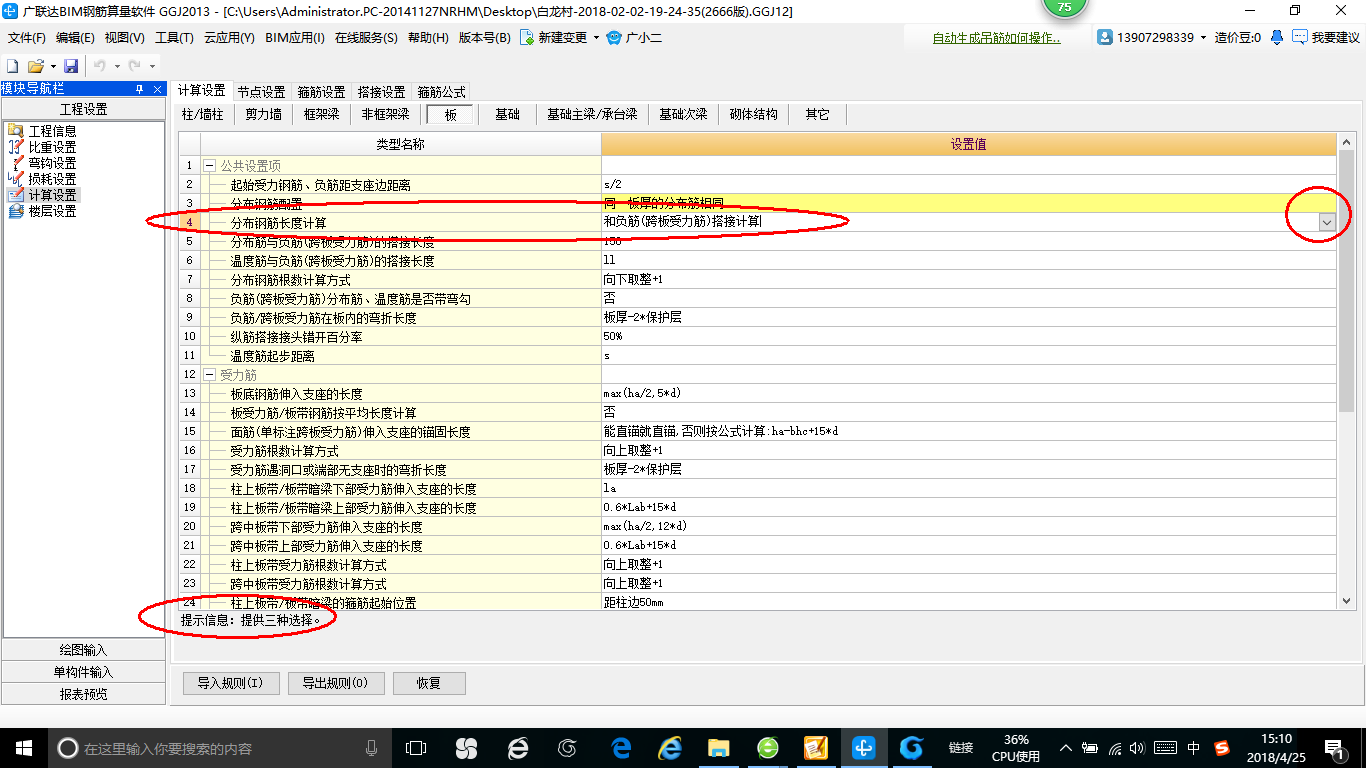Collapse the 受力筋 group
This screenshot has height=768, width=1366.
pyautogui.click(x=209, y=374)
